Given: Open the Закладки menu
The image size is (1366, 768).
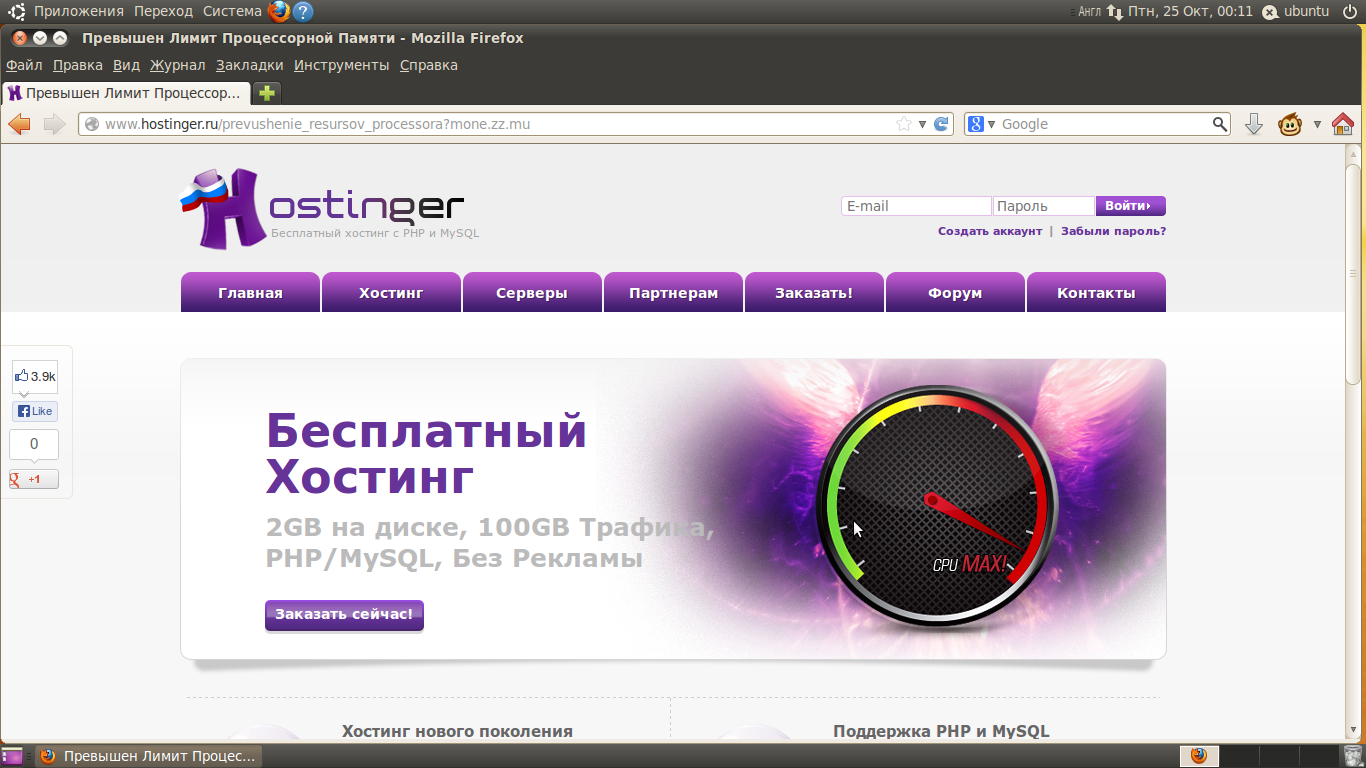Looking at the screenshot, I should pyautogui.click(x=250, y=65).
